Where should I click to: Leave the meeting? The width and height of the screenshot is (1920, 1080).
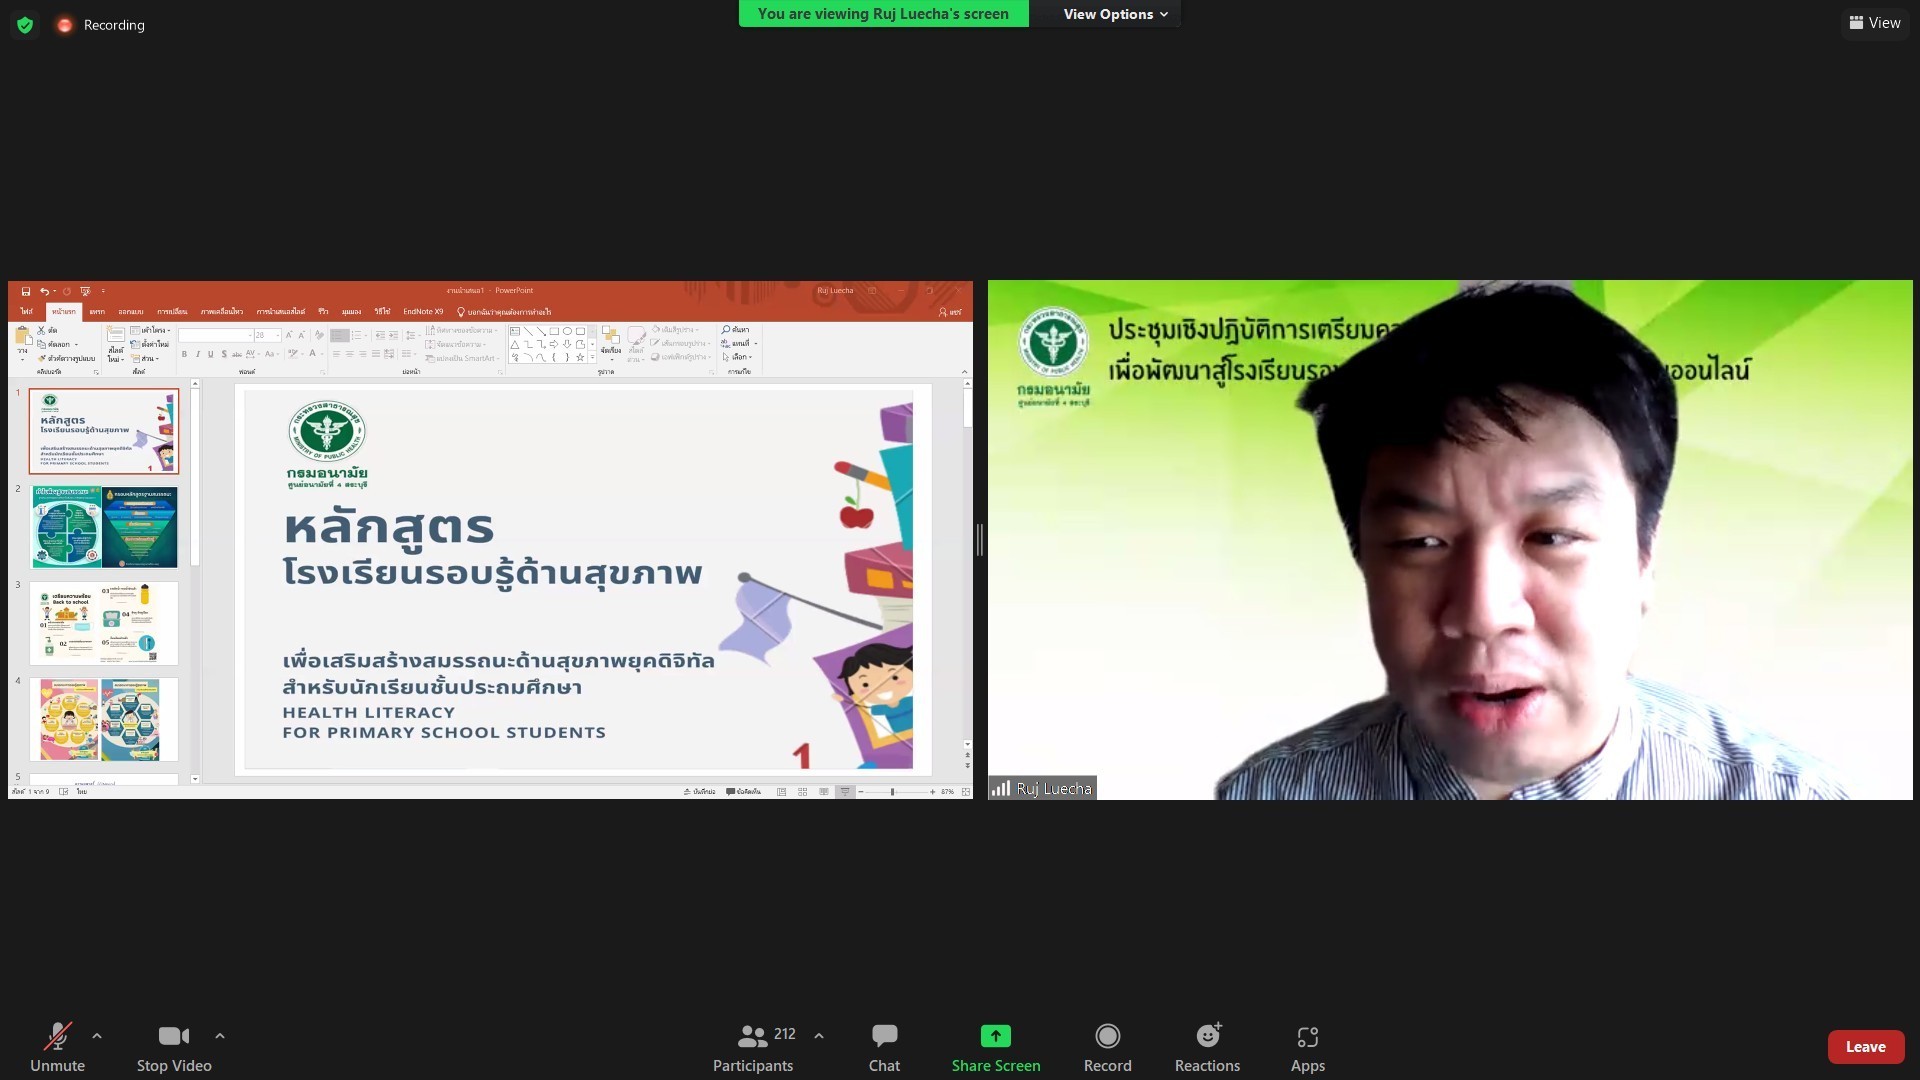pyautogui.click(x=1865, y=1047)
